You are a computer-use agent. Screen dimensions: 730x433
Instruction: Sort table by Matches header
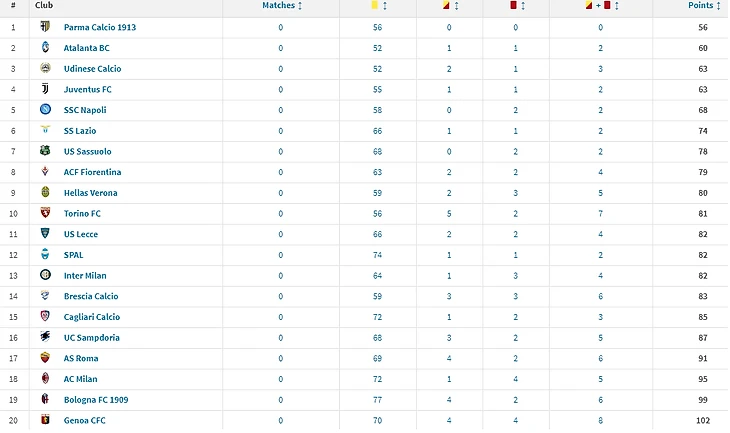click(282, 6)
